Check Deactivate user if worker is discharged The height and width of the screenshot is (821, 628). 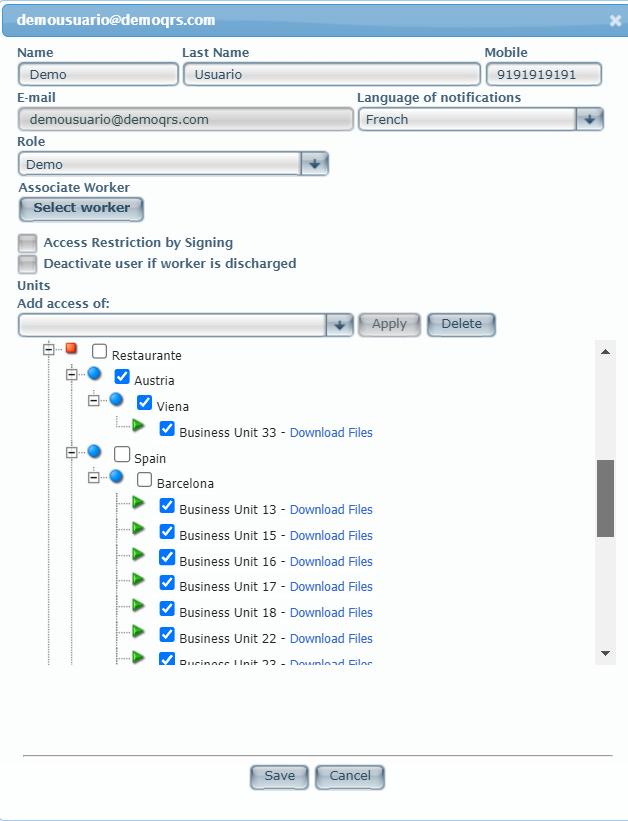[x=27, y=264]
